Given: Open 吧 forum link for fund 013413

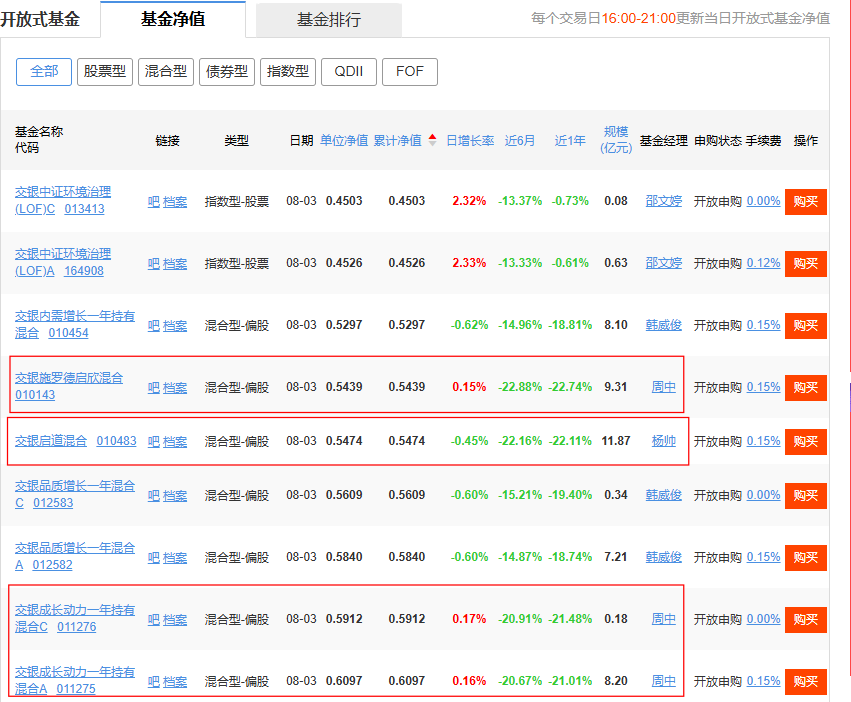Looking at the screenshot, I should [x=154, y=202].
